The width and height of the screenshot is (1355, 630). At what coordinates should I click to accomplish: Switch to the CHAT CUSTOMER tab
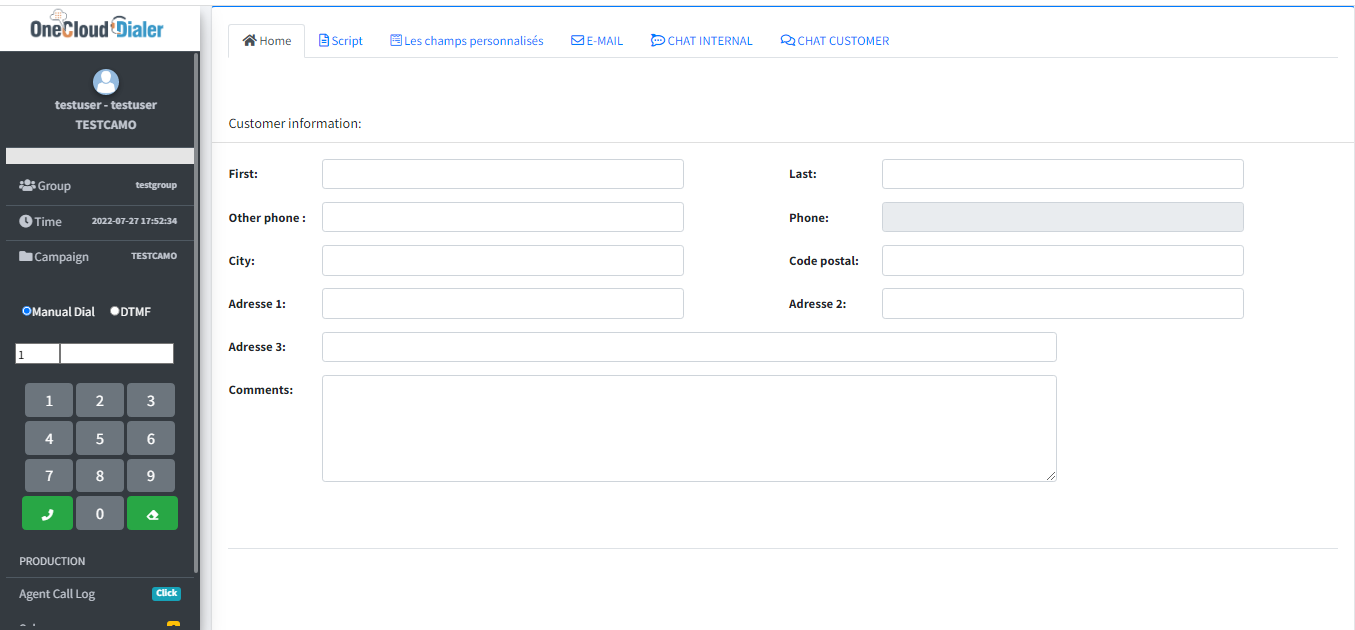[834, 41]
